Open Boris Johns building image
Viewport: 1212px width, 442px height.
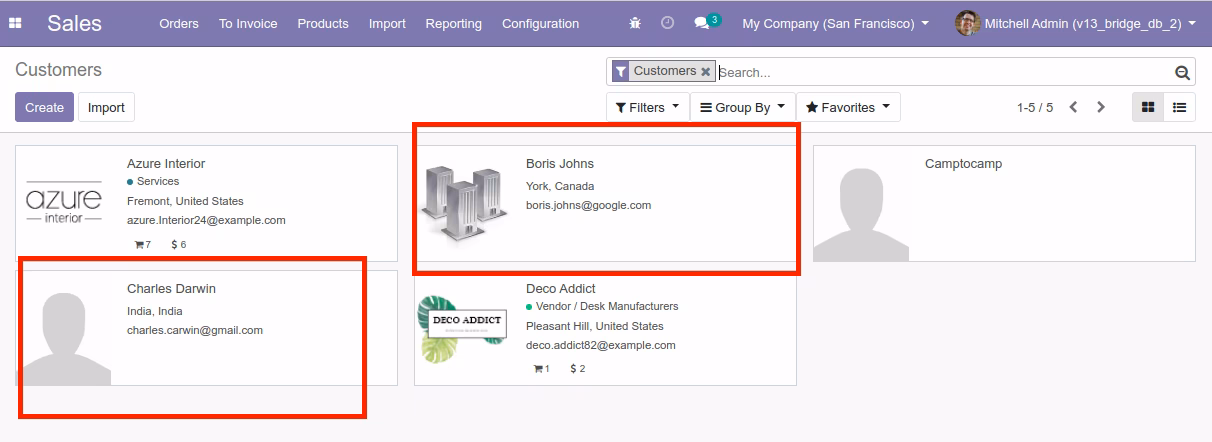pos(462,203)
